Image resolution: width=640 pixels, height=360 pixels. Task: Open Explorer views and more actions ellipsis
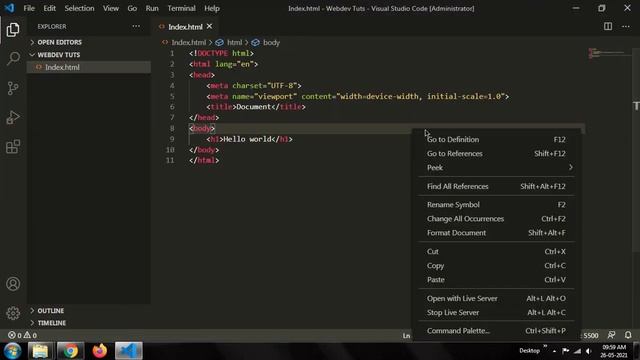coord(136,26)
